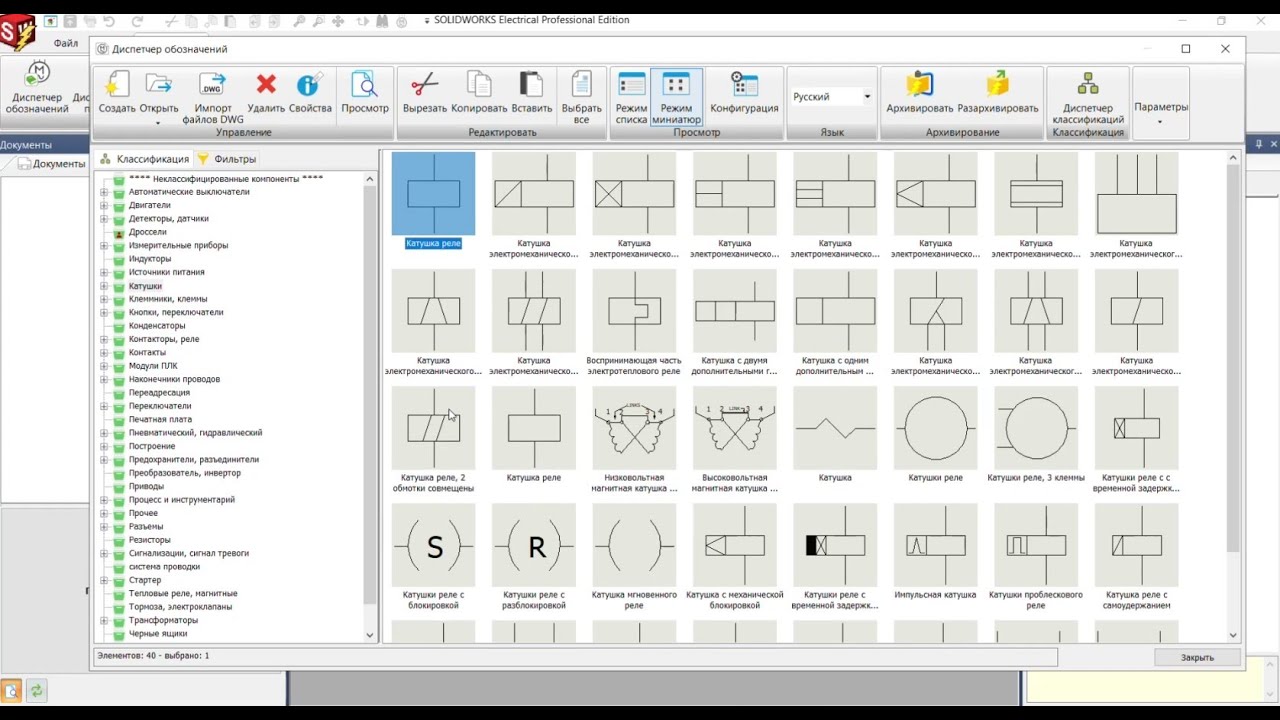Click Диспетчер обозначений icon in main window

(37, 75)
